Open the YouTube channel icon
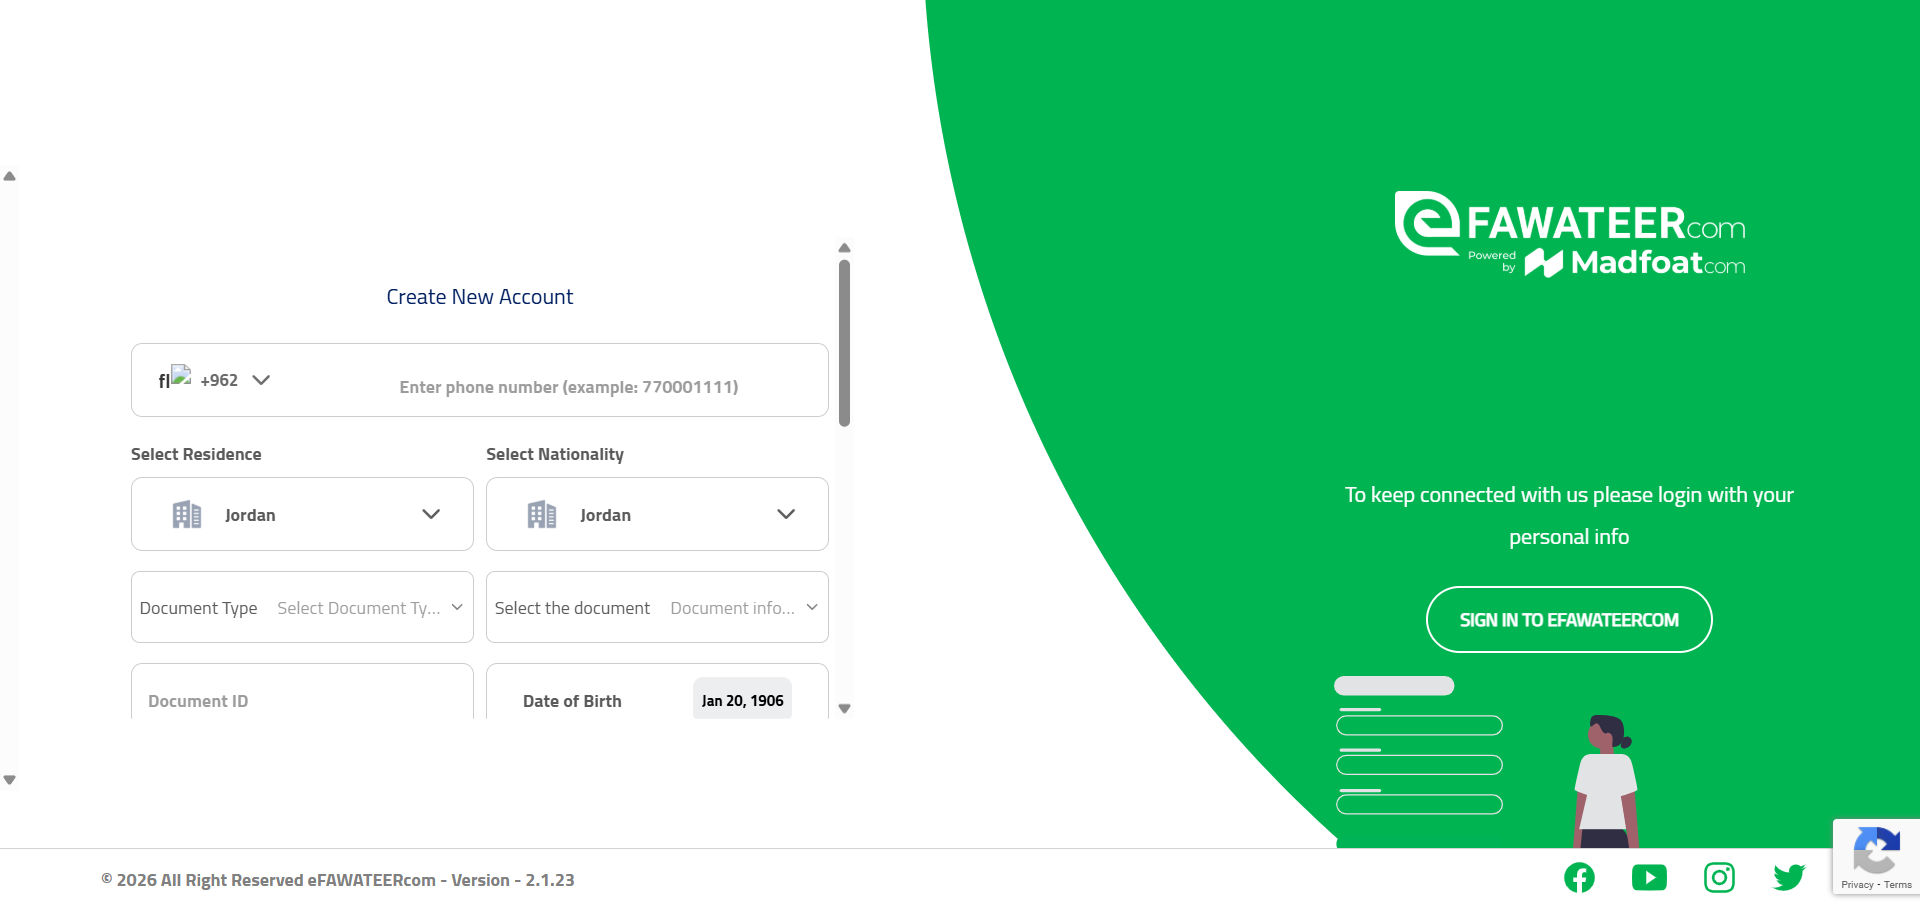1920x910 pixels. pos(1649,878)
